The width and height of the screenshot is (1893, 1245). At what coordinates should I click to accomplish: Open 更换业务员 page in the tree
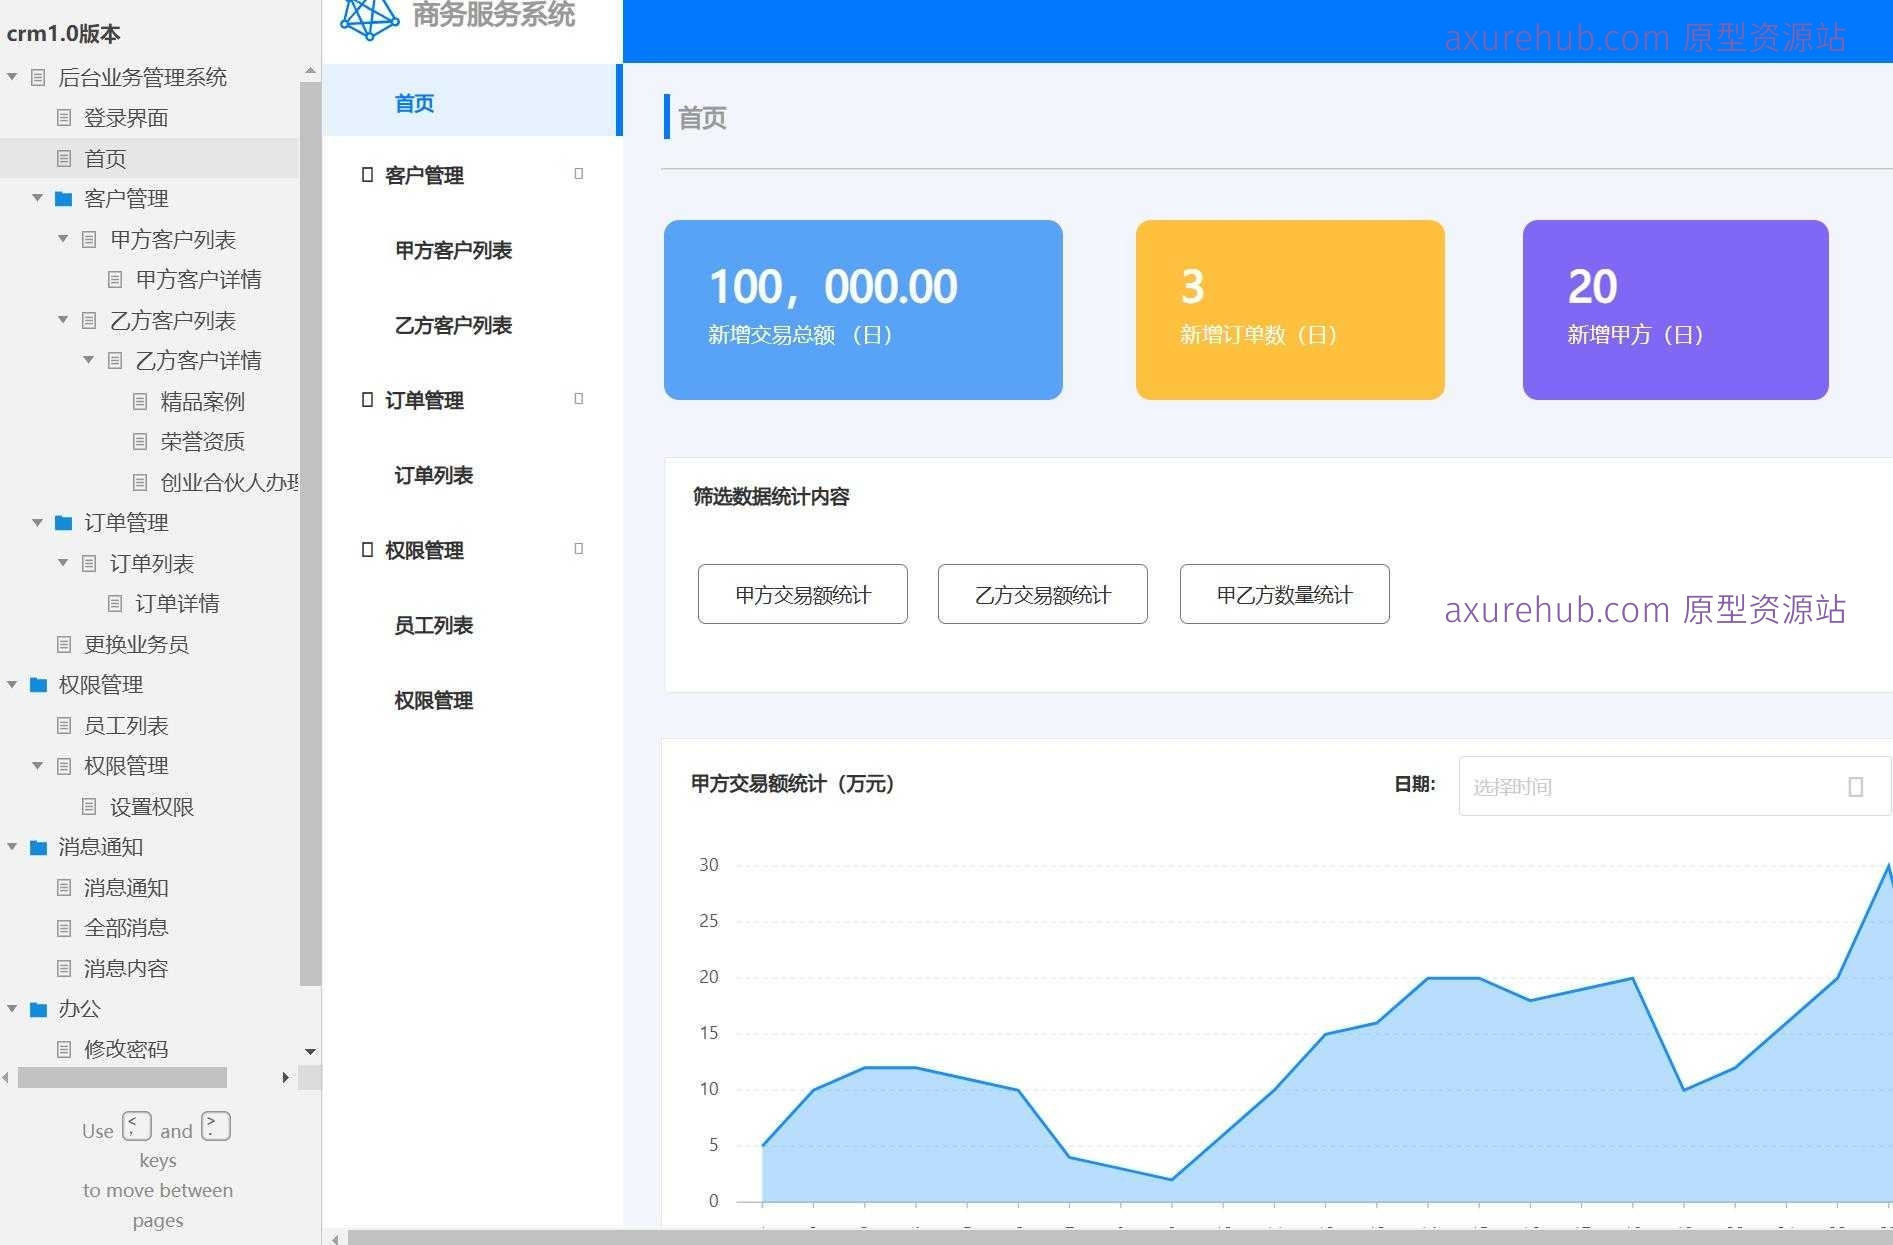coord(136,644)
